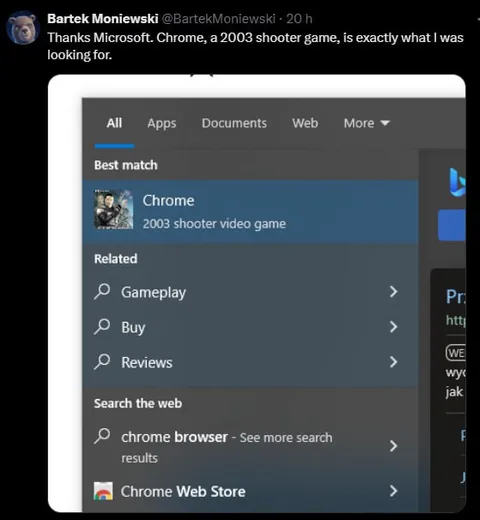
Task: Open the attached screenshot image in tweet
Action: point(257,293)
